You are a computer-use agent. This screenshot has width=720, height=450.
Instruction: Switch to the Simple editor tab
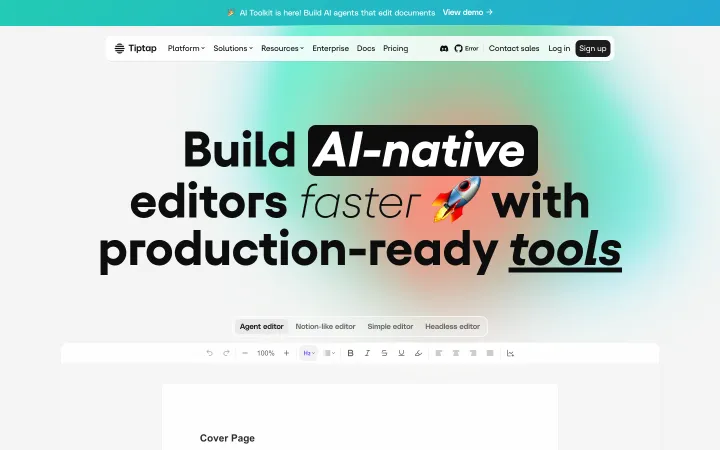pyautogui.click(x=390, y=326)
